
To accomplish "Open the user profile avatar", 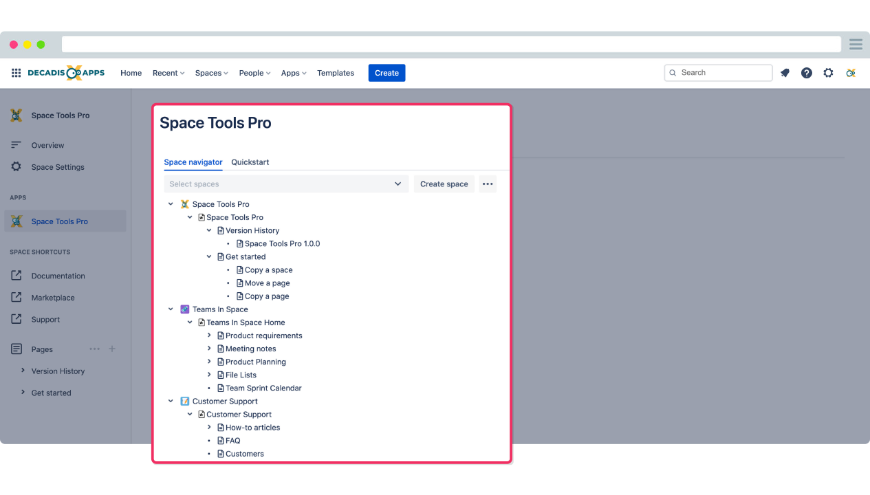I will coord(850,73).
